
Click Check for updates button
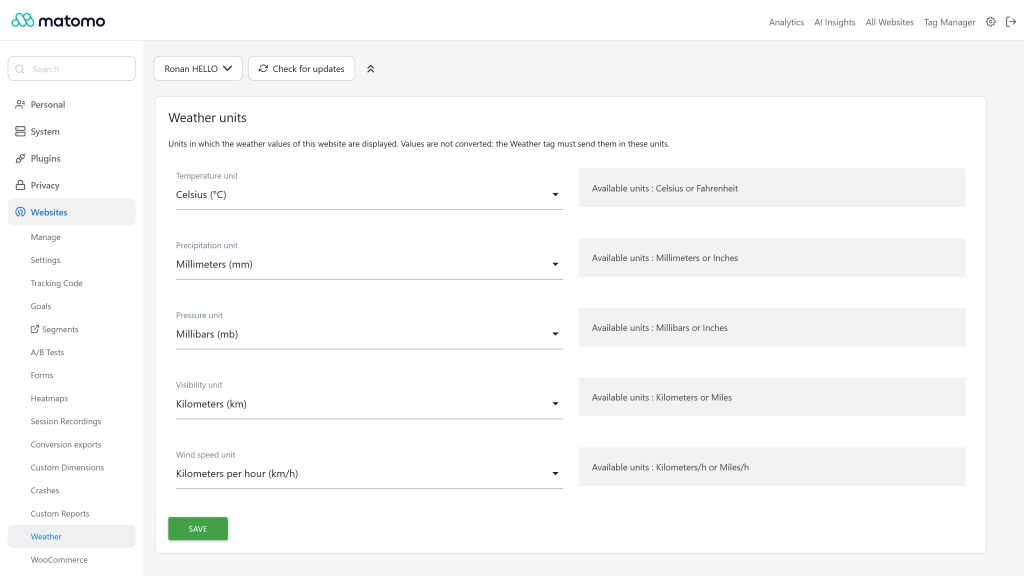click(x=301, y=69)
